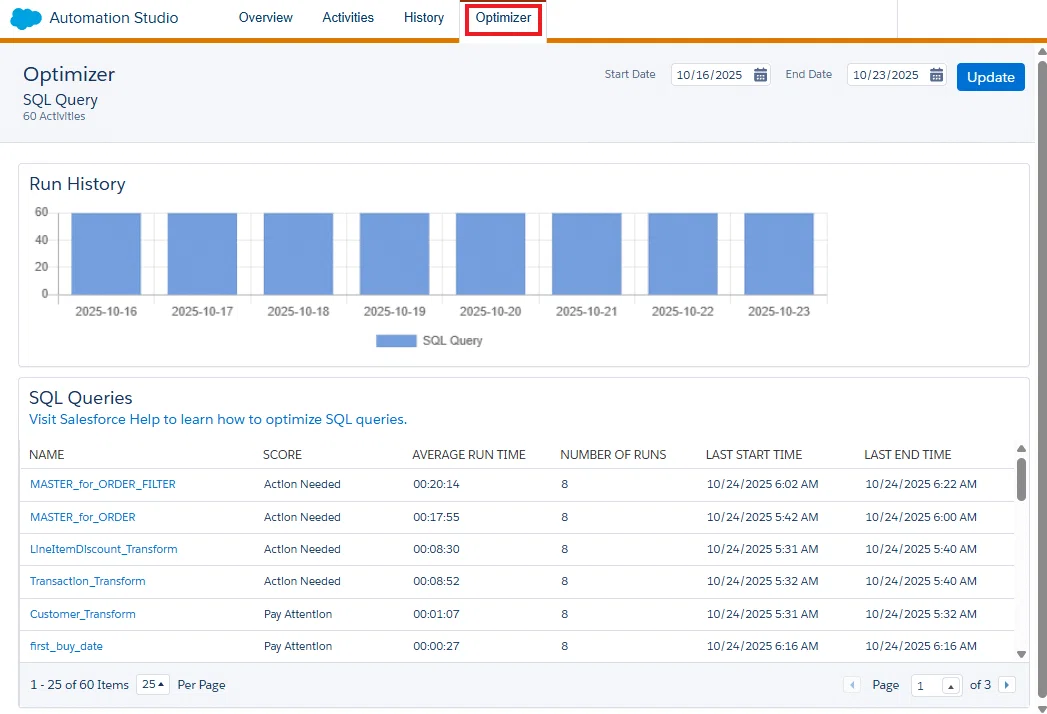Open Salesforce Help optimize SQL queries link
The image size is (1047, 714).
[x=218, y=419]
